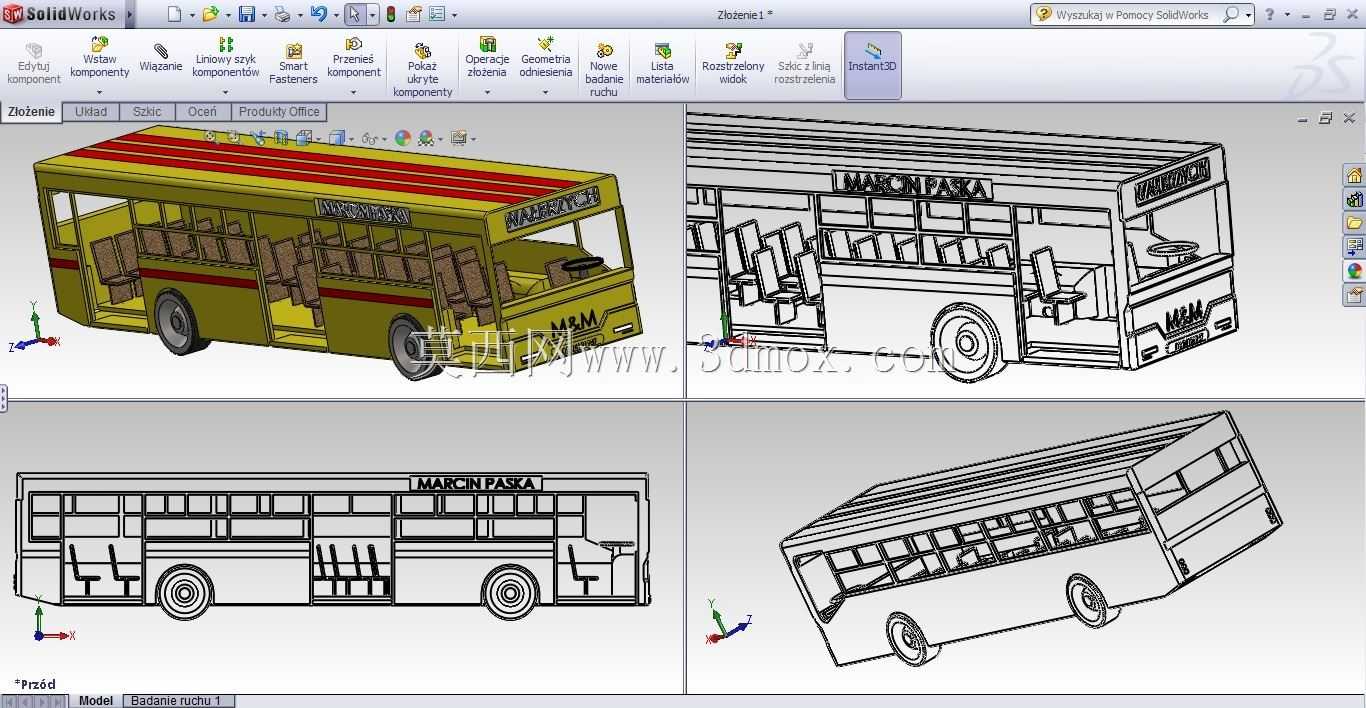Open the Help question mark dropdown arrow

pos(1287,15)
